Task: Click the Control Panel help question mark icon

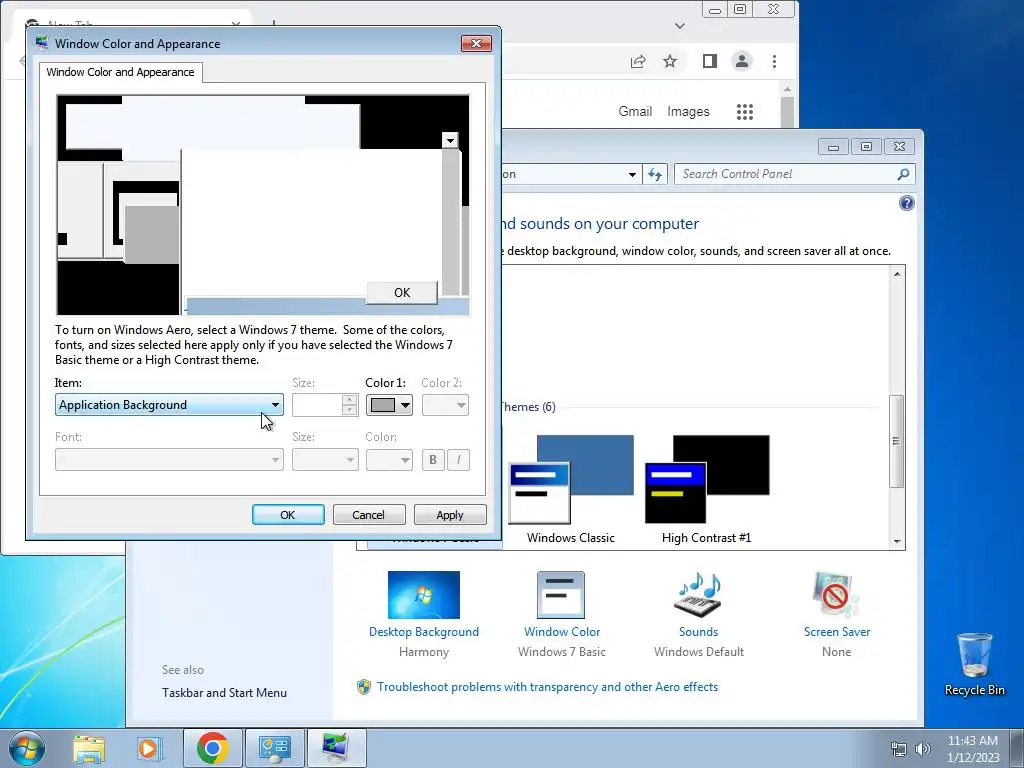Action: coord(906,203)
